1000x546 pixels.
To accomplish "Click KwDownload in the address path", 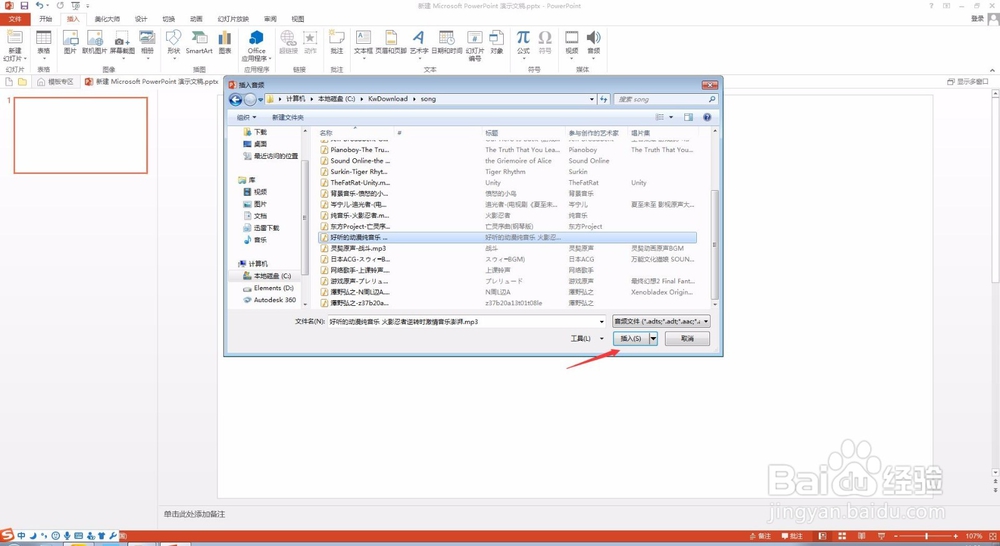I will [x=388, y=99].
